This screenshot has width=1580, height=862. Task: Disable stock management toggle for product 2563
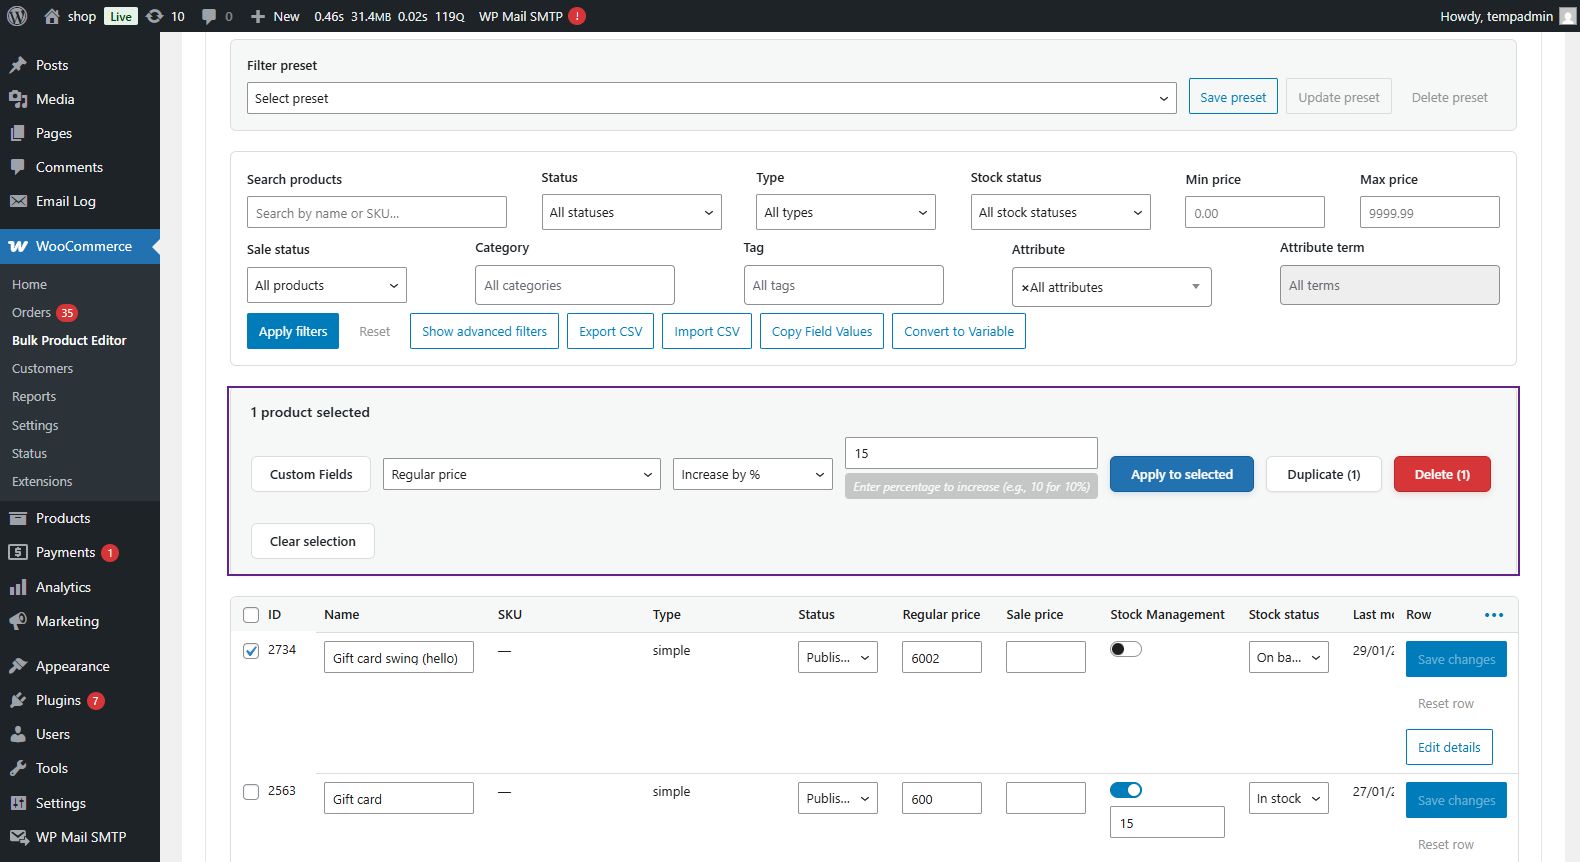coord(1125,790)
